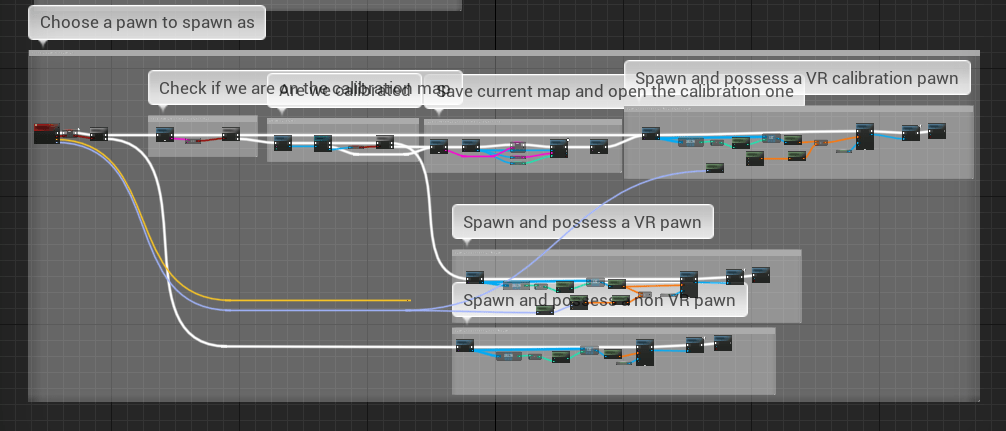Click tall spawn node in VR calibration pawn group
1006x431 pixels.
click(x=864, y=136)
